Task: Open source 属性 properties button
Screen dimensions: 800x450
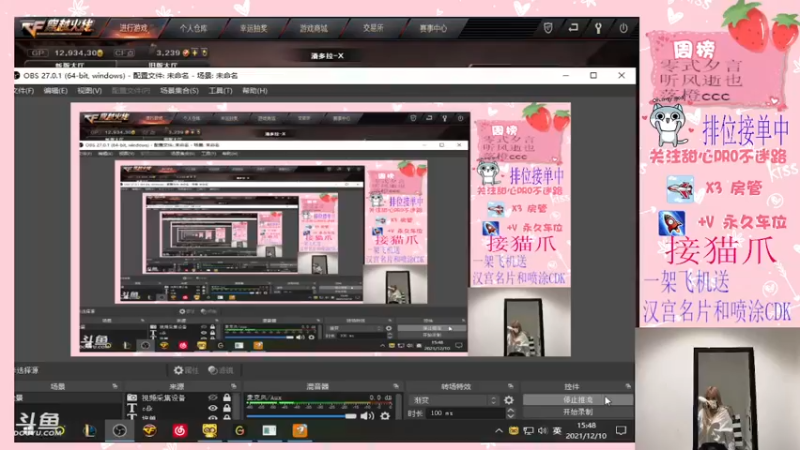Action: pyautogui.click(x=186, y=370)
